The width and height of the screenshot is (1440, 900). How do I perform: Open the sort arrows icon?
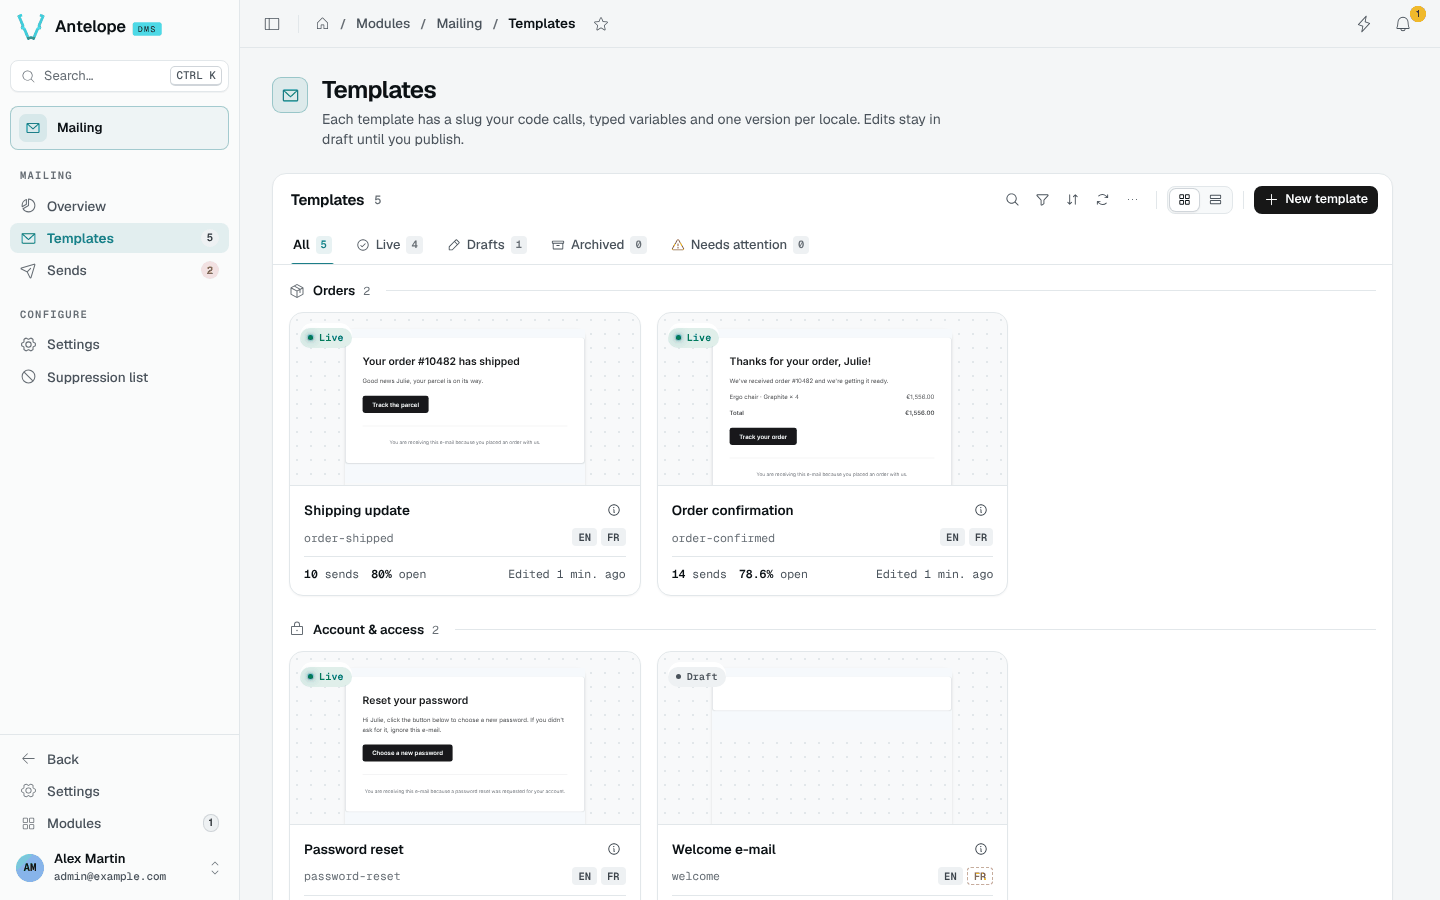tap(1072, 200)
